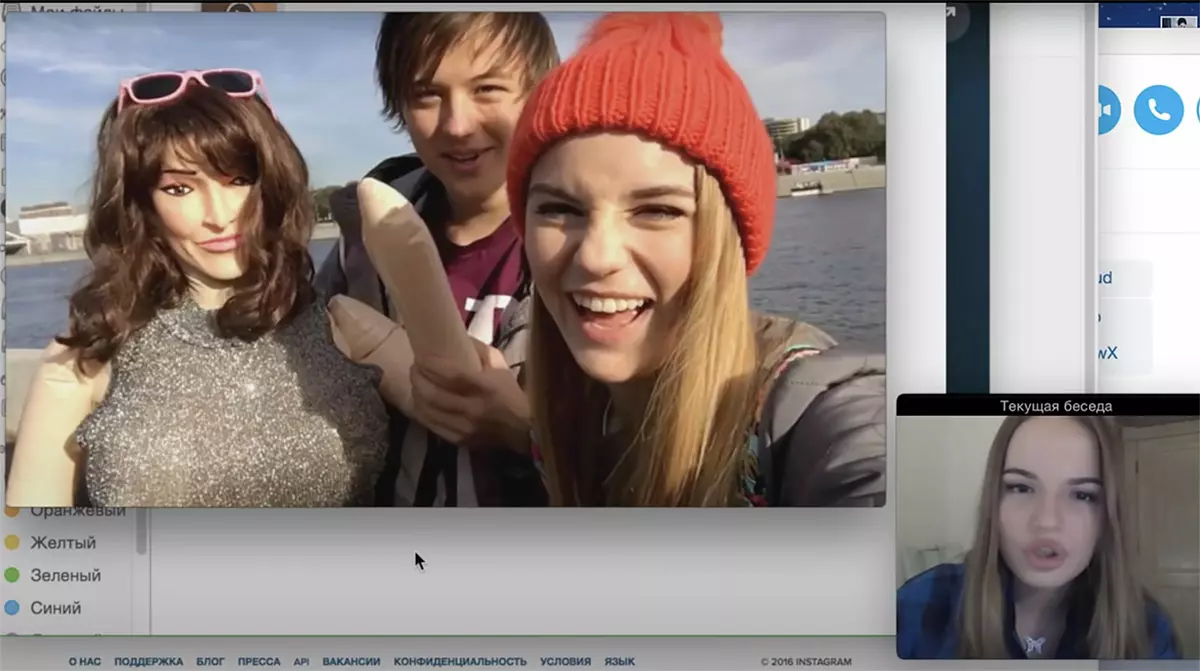This screenshot has width=1200, height=671.
Task: Open the ЯЗЫК language selector link
Action: [619, 661]
